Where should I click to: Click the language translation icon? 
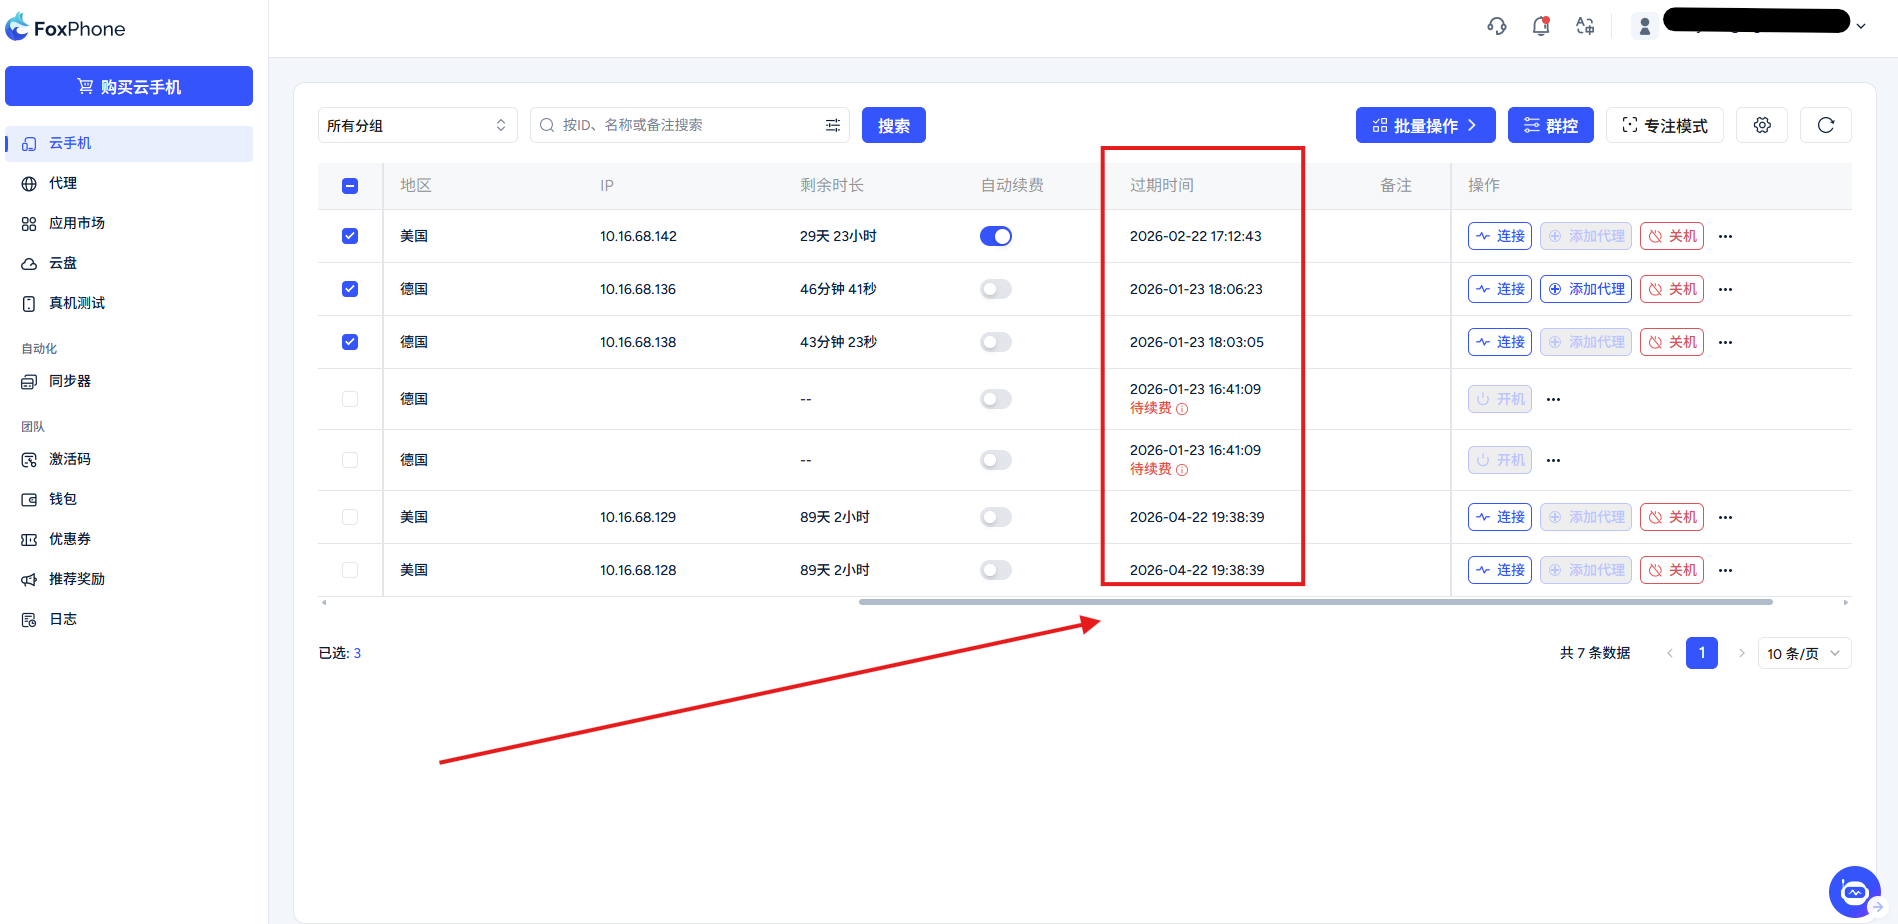coord(1585,27)
